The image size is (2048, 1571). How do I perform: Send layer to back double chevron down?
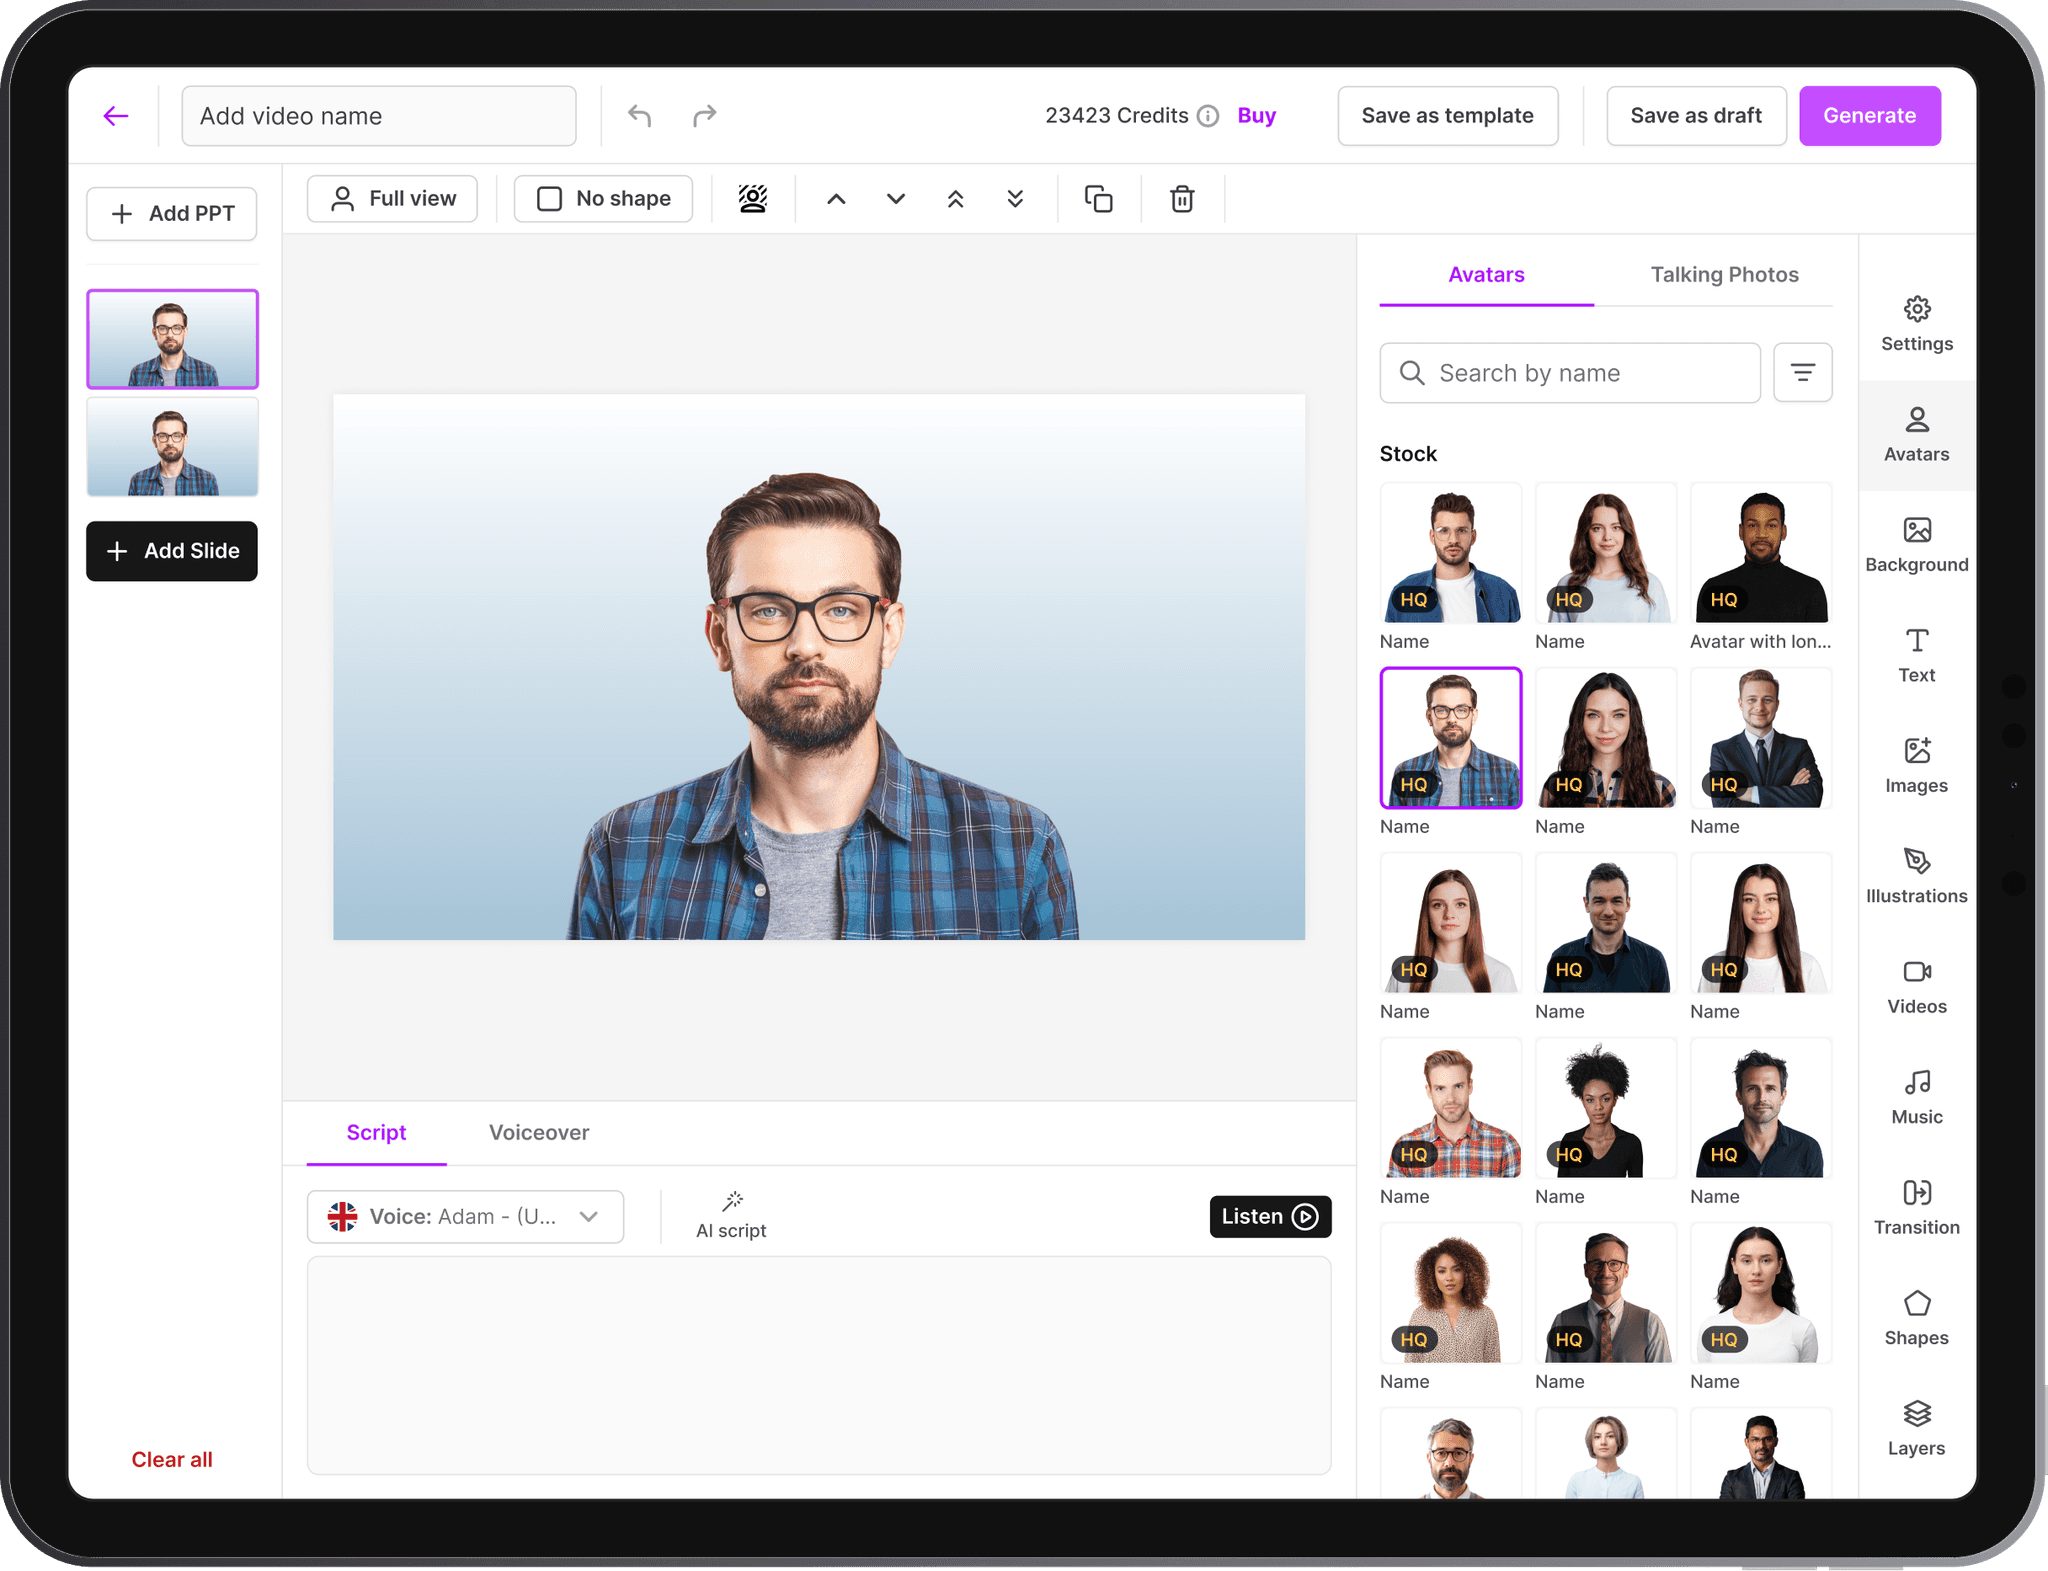(x=1015, y=199)
